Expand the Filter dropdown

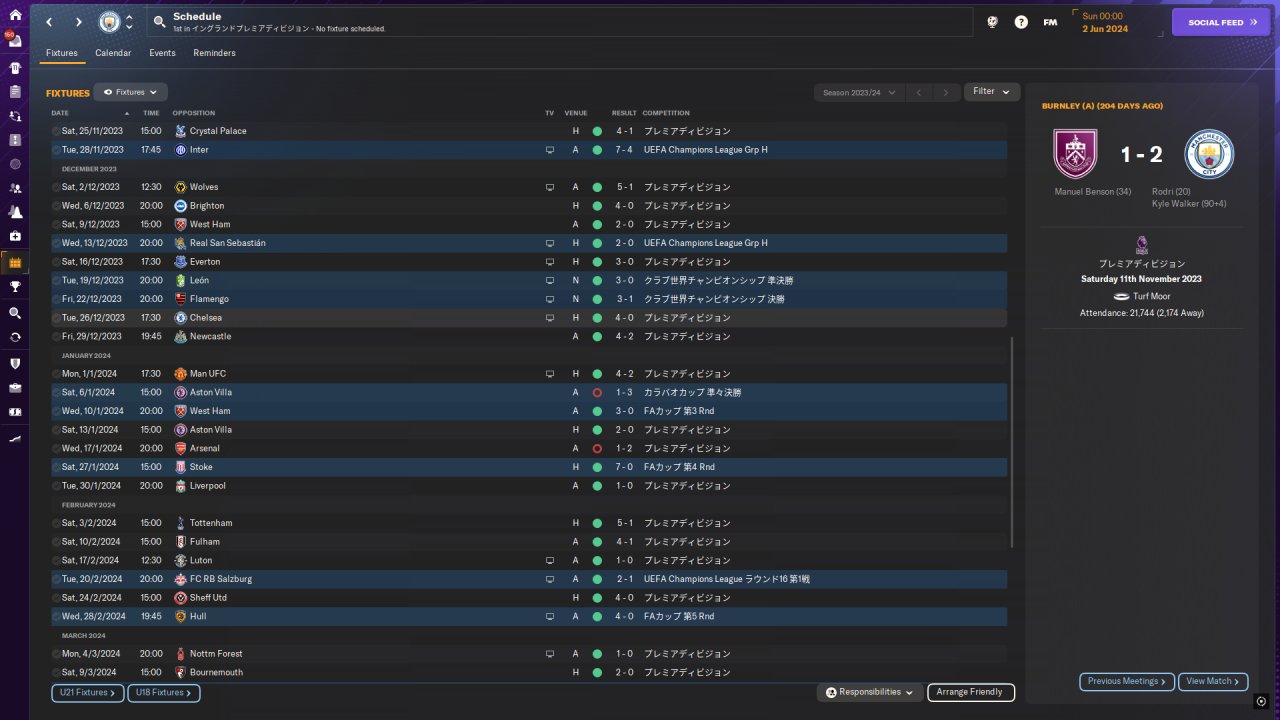(x=992, y=92)
